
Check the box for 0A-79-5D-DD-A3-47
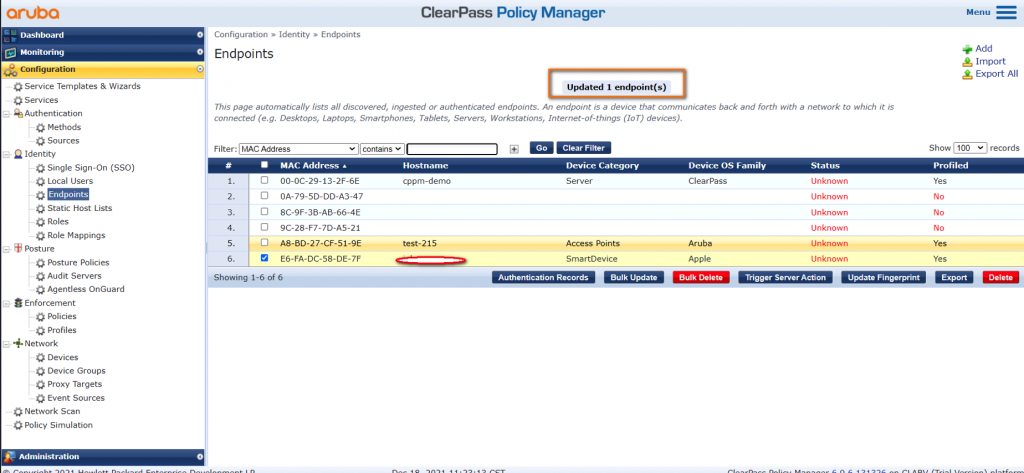[x=264, y=196]
